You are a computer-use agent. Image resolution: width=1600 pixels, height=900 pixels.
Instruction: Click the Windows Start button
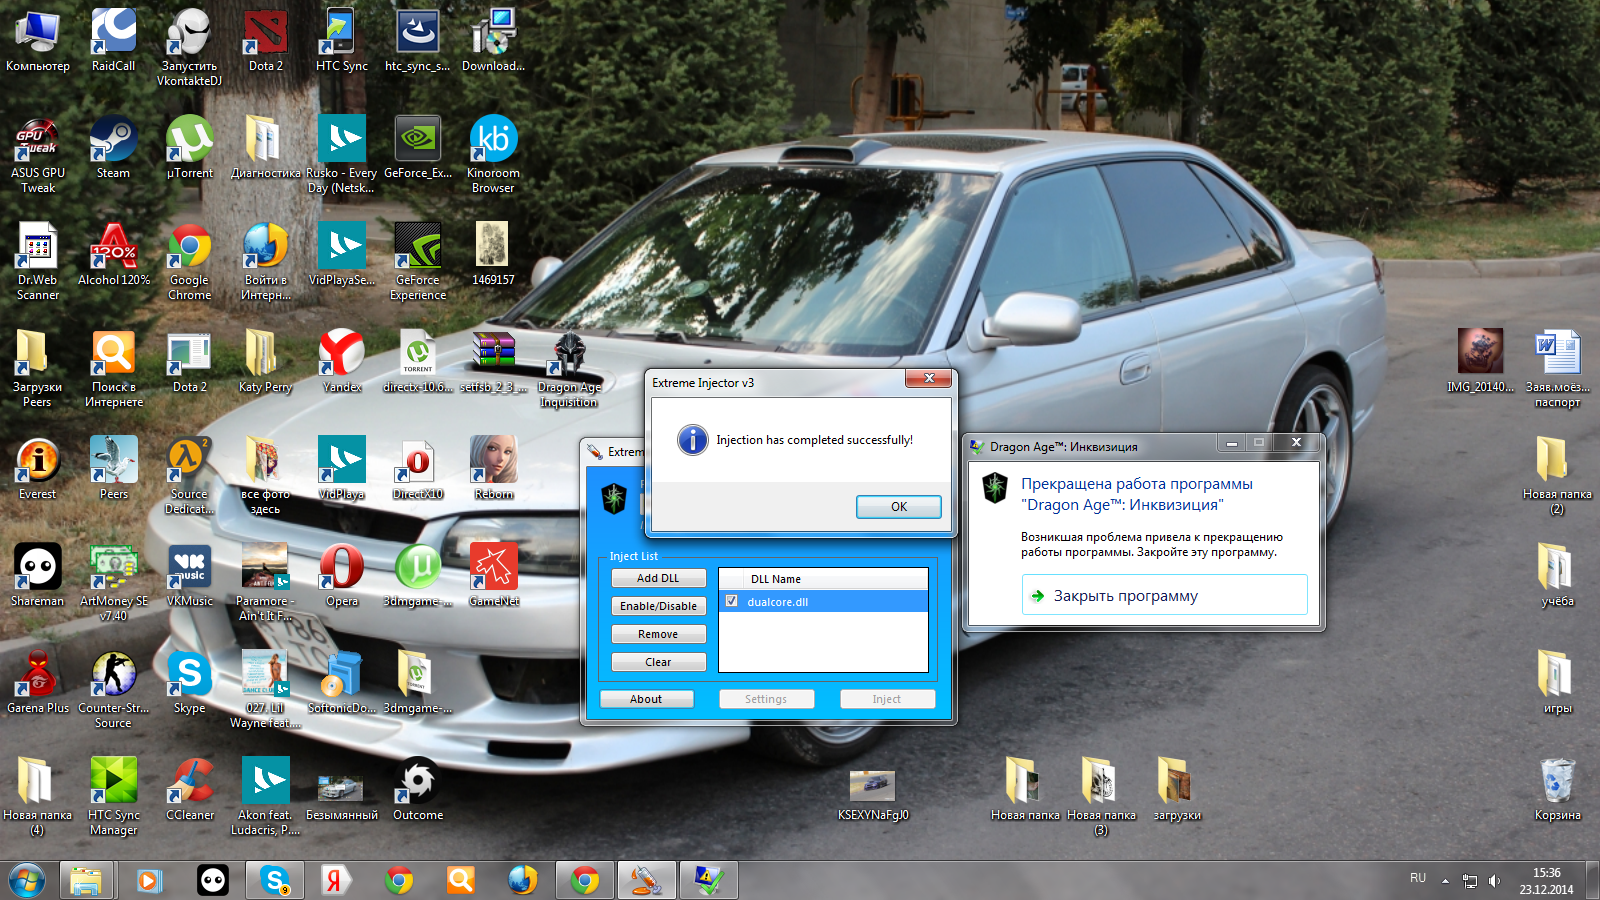pyautogui.click(x=27, y=881)
